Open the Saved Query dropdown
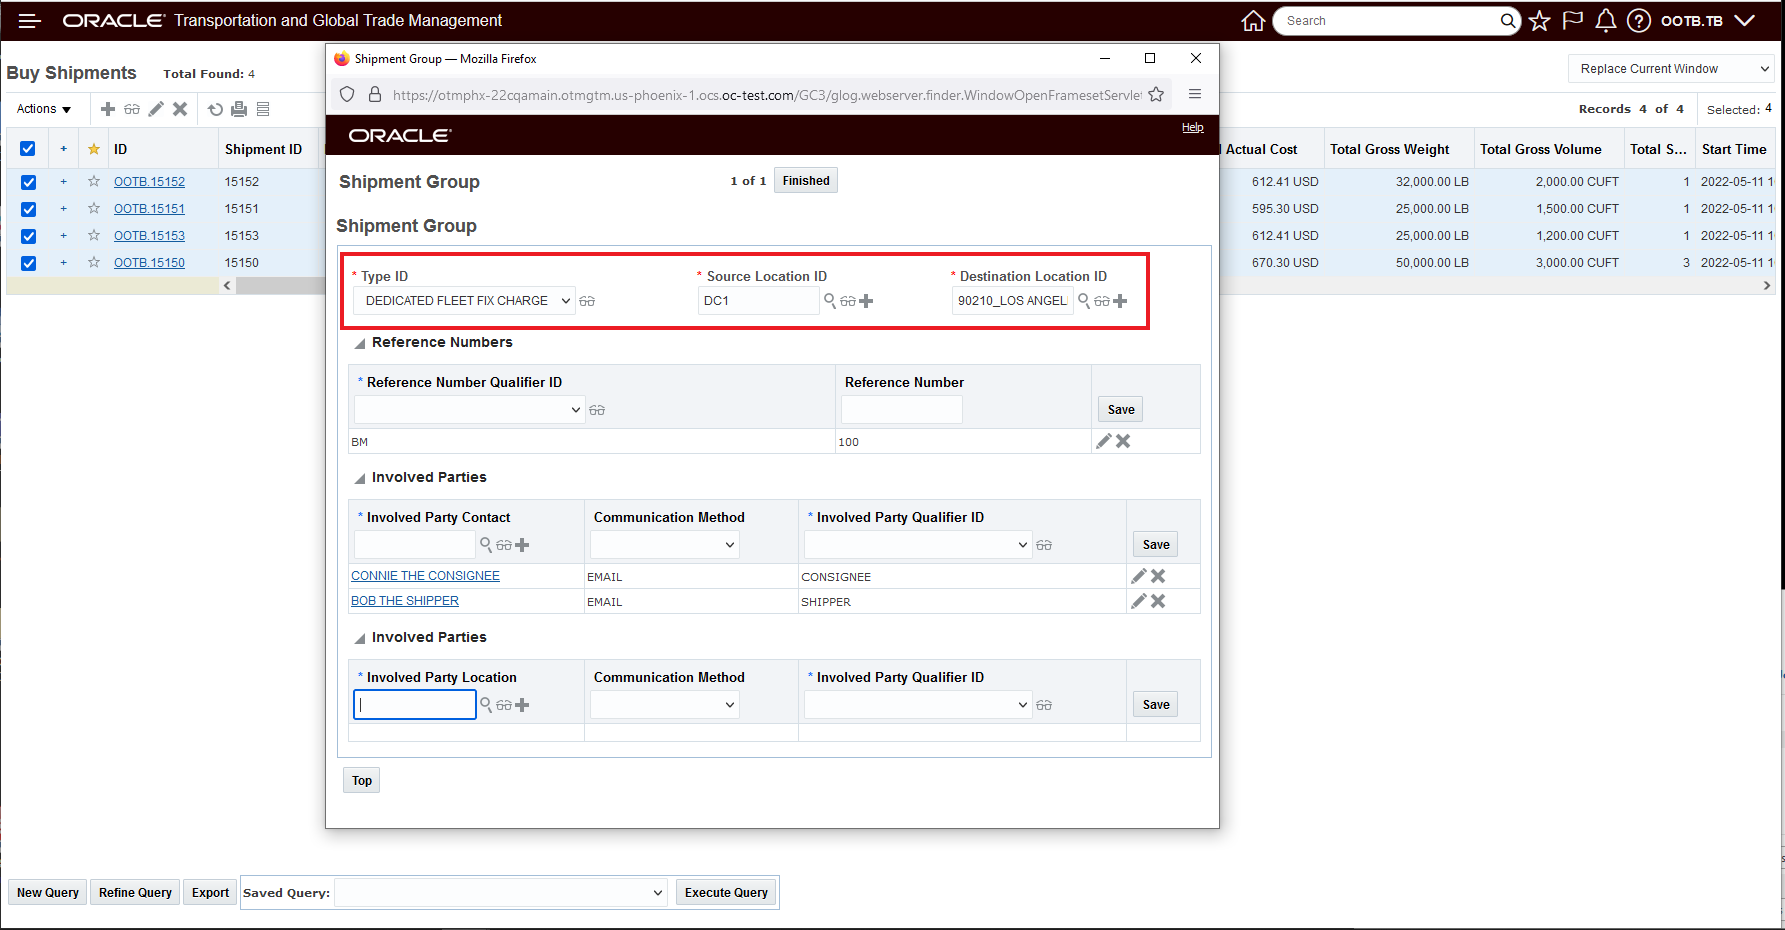This screenshot has width=1785, height=930. (x=501, y=892)
